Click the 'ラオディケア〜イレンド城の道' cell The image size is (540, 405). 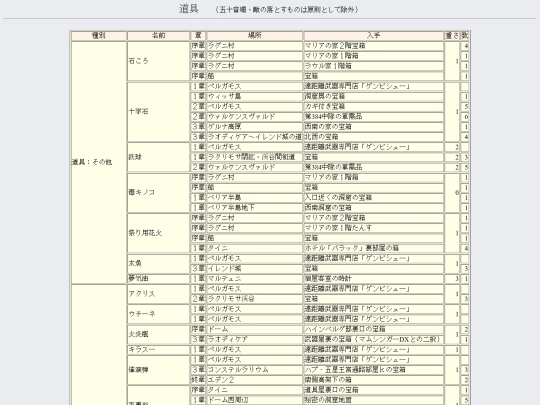255,137
